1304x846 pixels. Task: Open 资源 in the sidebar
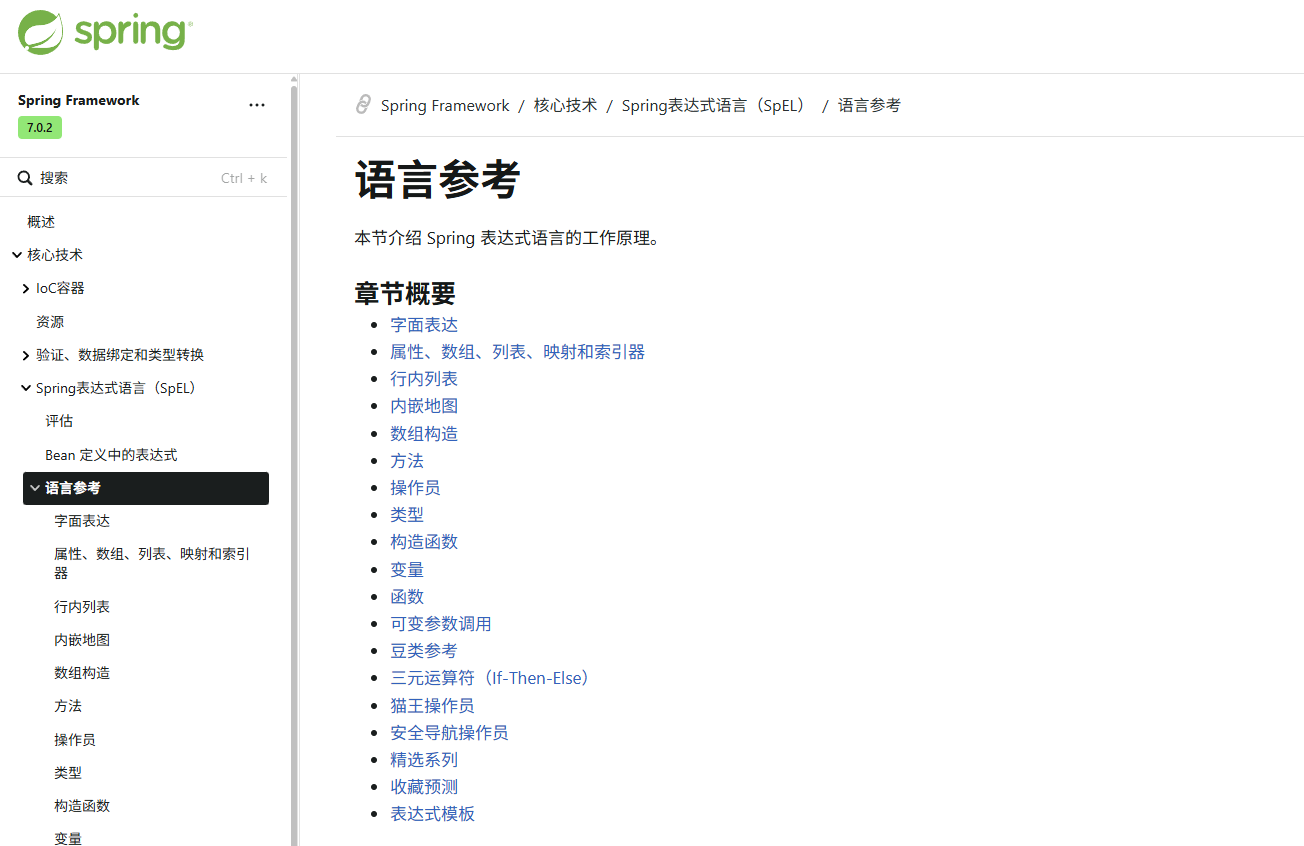point(50,322)
